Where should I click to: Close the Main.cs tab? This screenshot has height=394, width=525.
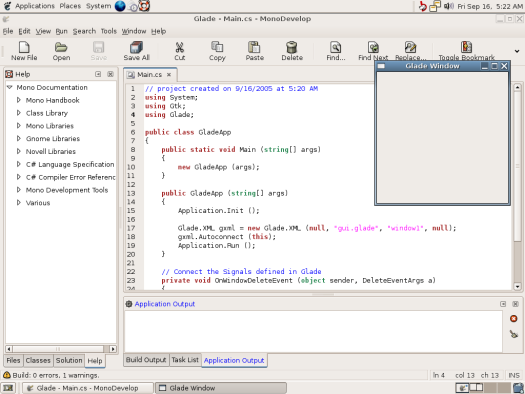tap(169, 75)
